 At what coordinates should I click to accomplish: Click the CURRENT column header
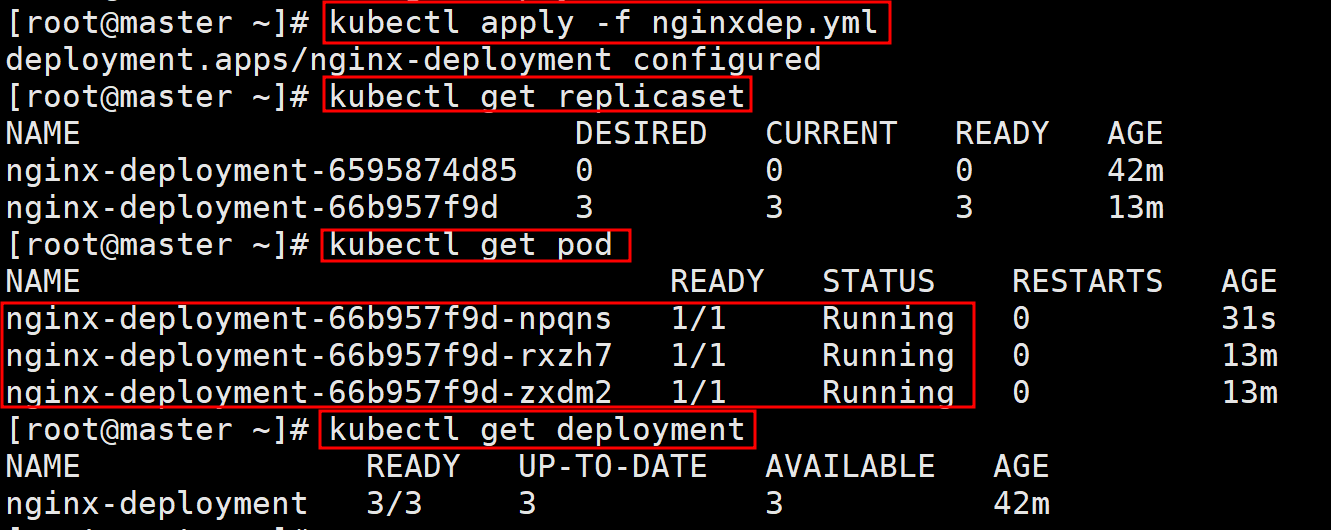coord(831,134)
